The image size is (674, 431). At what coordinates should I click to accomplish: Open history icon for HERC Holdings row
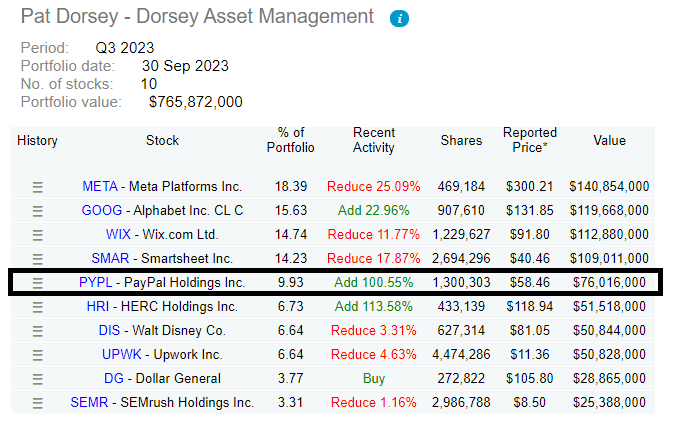point(38,307)
